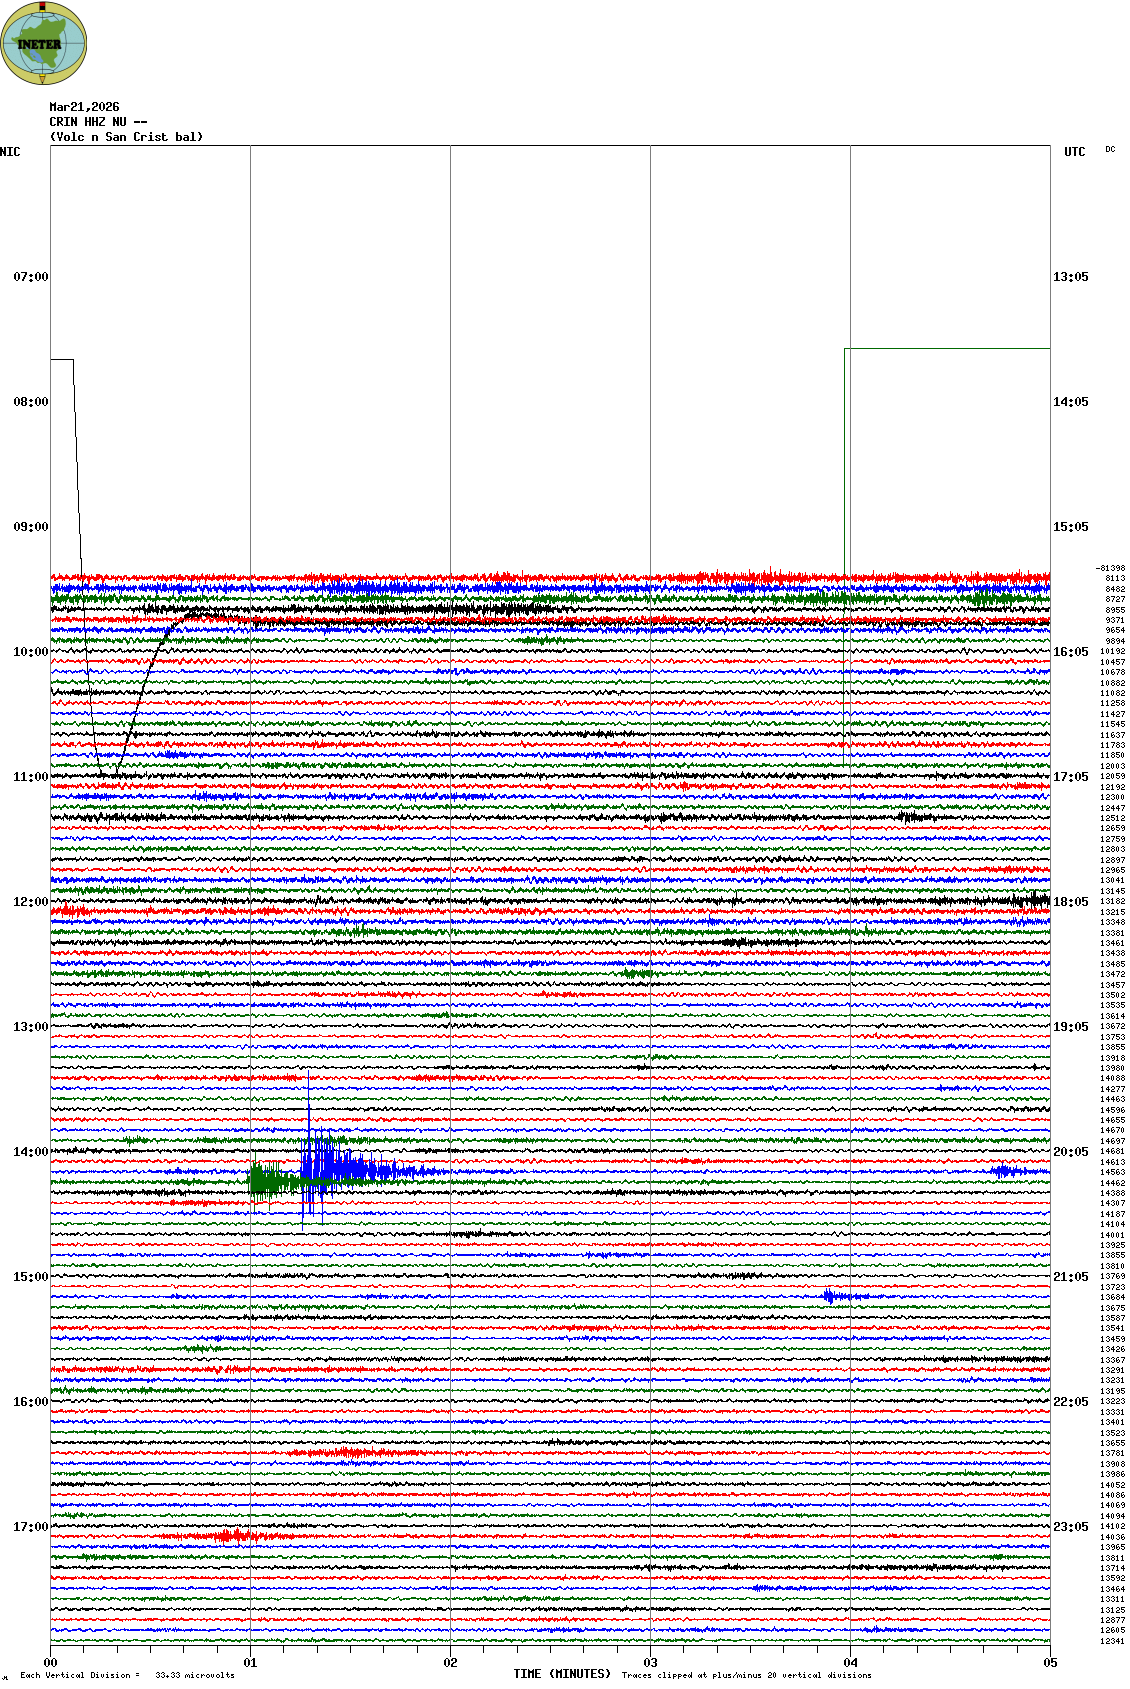Click the INETER logo
The height and width of the screenshot is (1689, 1130).
pos(44,43)
